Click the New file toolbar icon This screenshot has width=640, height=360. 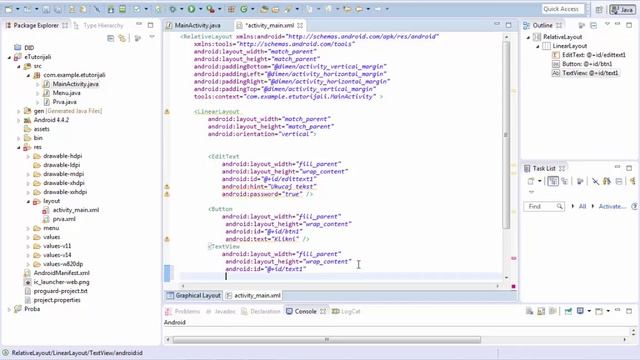pyautogui.click(x=9, y=9)
